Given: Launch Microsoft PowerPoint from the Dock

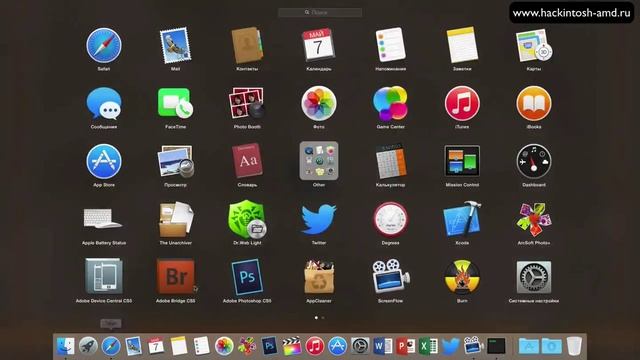Looking at the screenshot, I should tap(406, 347).
